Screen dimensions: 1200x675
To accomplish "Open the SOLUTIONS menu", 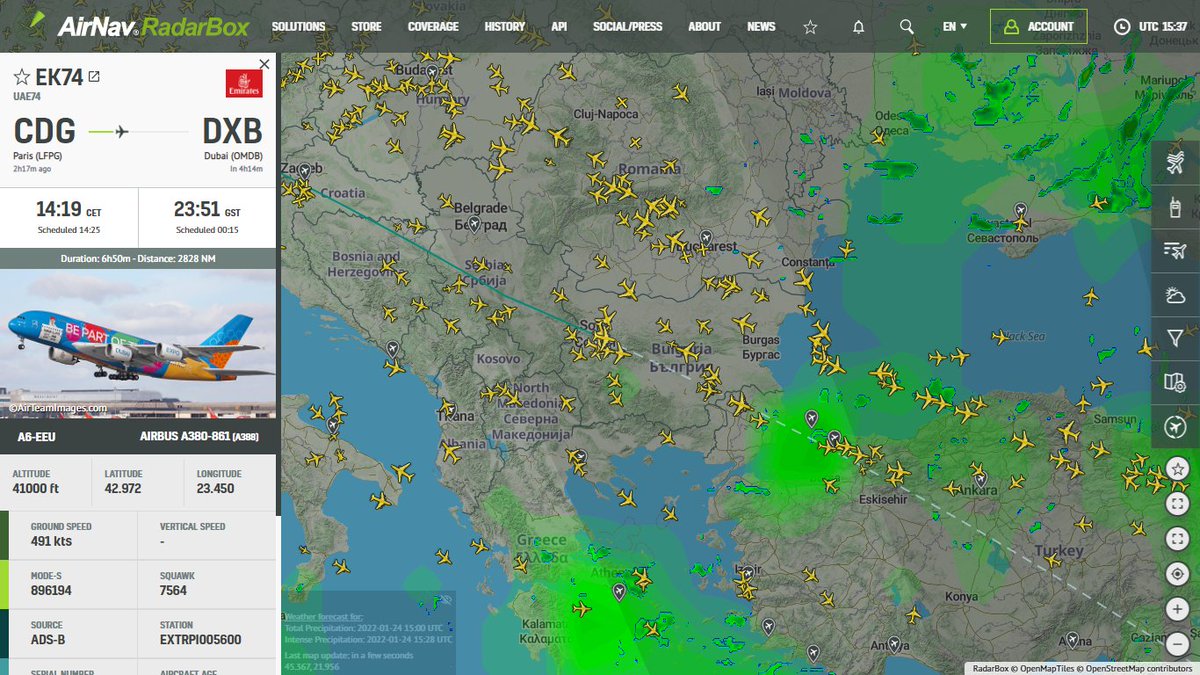I will 299,27.
